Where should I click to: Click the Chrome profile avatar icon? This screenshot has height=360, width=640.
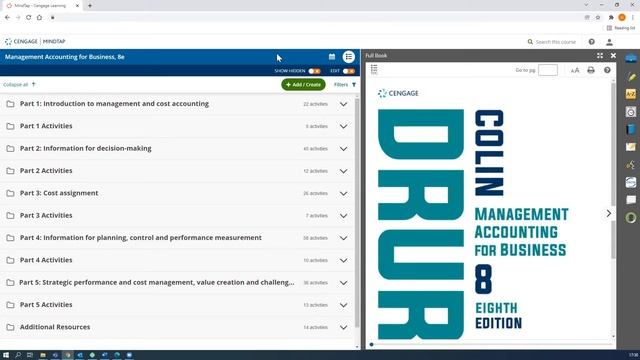pyautogui.click(x=622, y=18)
